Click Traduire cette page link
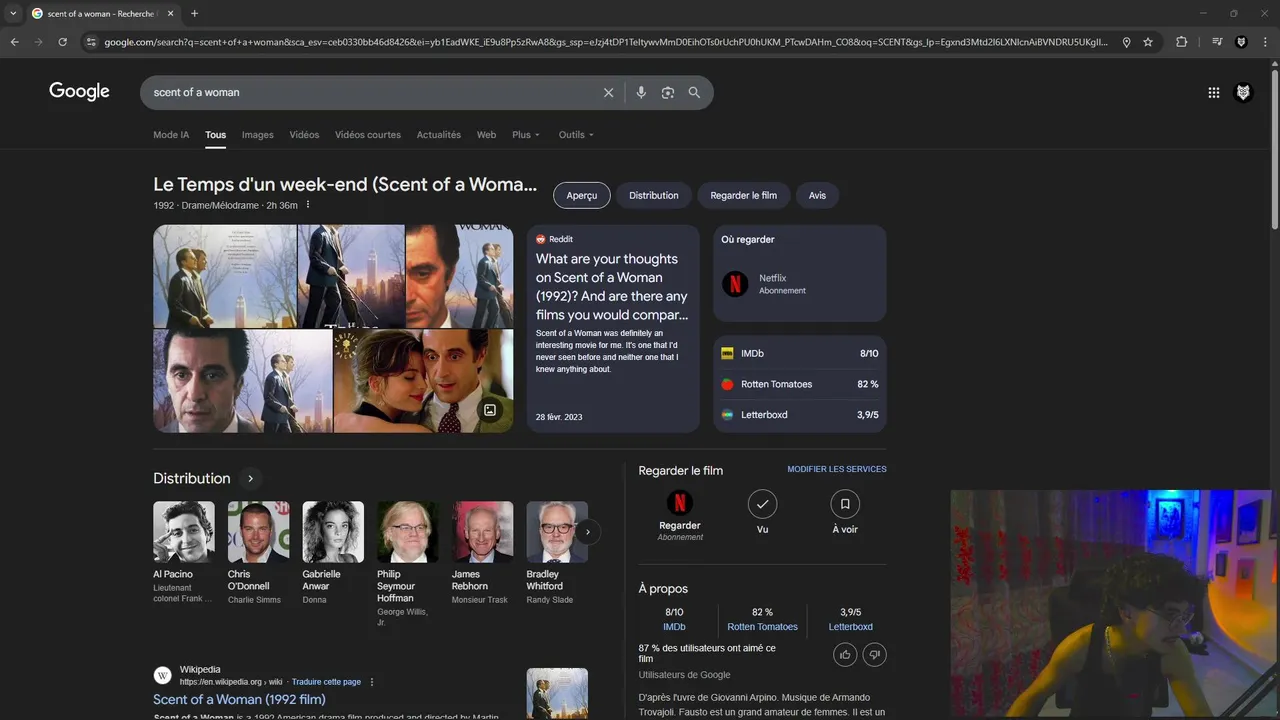1280x720 pixels. [326, 682]
